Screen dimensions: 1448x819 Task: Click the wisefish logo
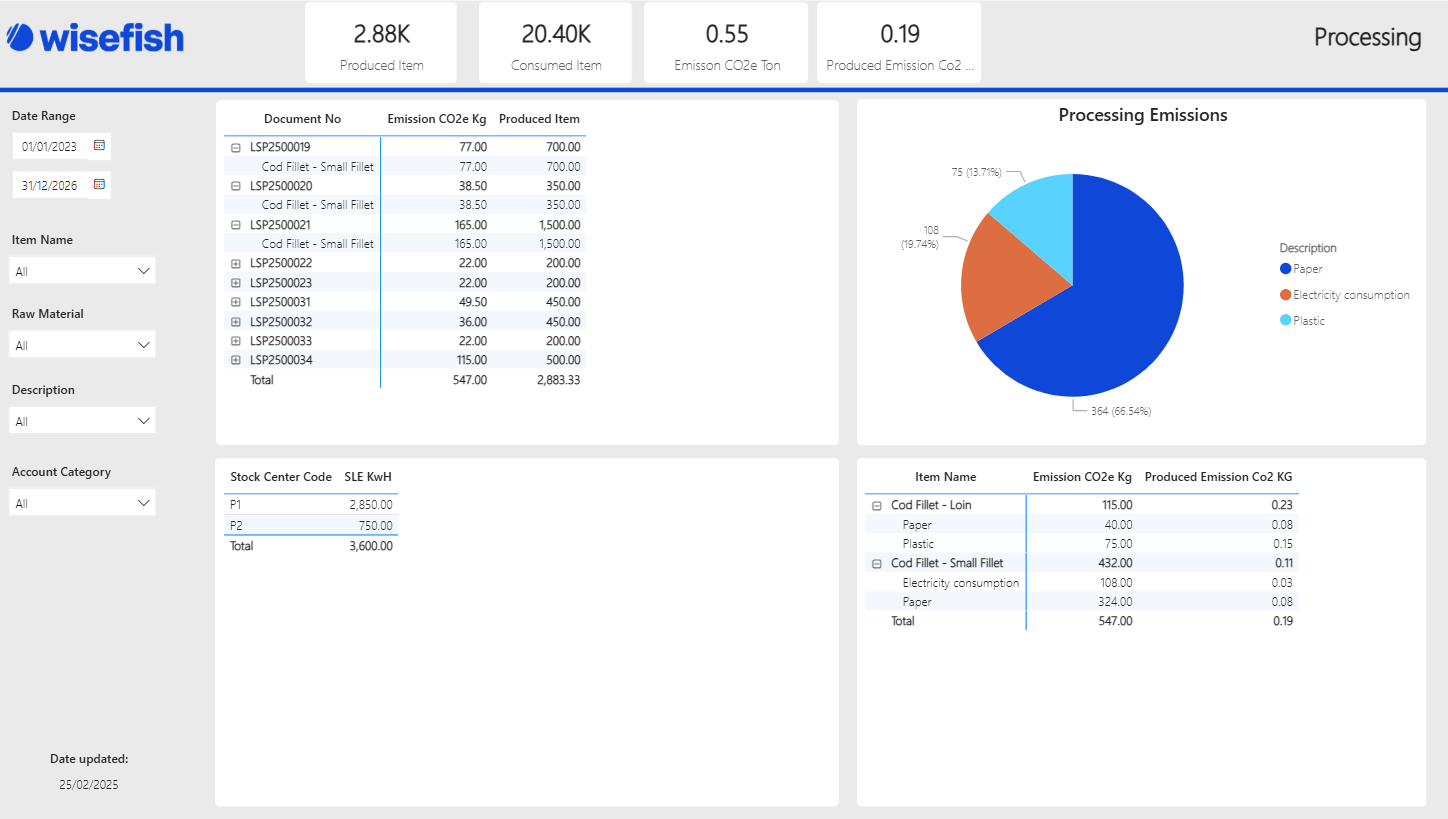(x=96, y=38)
